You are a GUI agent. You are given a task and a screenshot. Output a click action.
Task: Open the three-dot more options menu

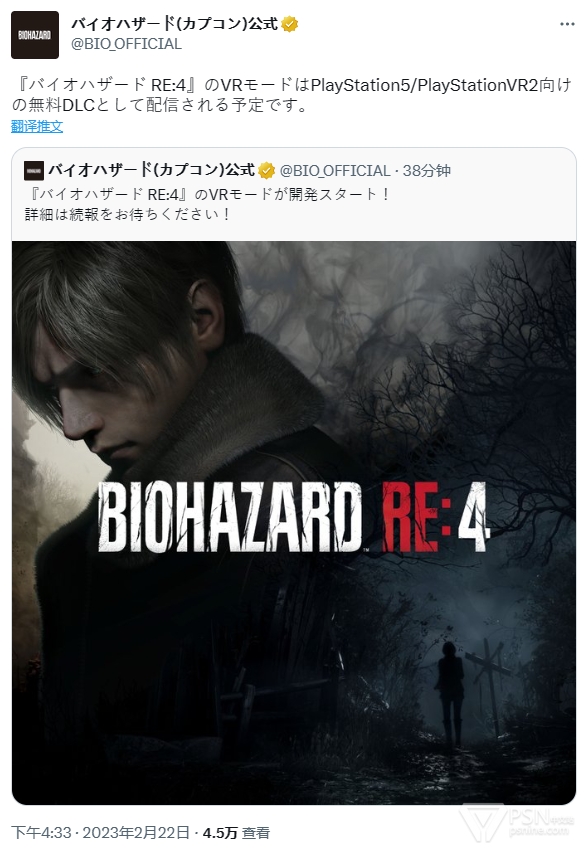tap(567, 24)
